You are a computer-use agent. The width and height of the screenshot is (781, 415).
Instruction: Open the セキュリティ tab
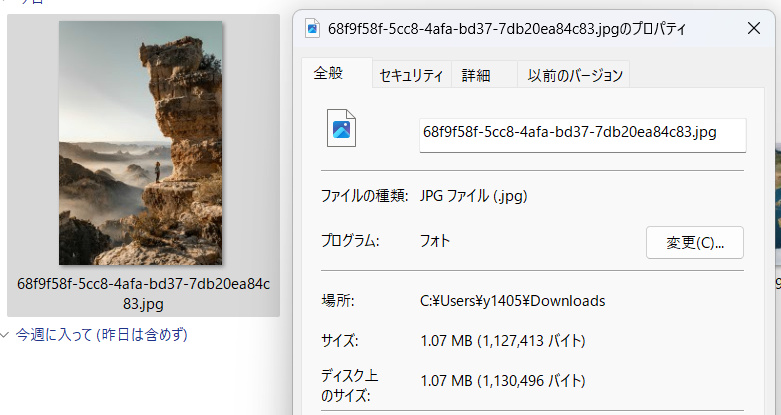pyautogui.click(x=410, y=75)
